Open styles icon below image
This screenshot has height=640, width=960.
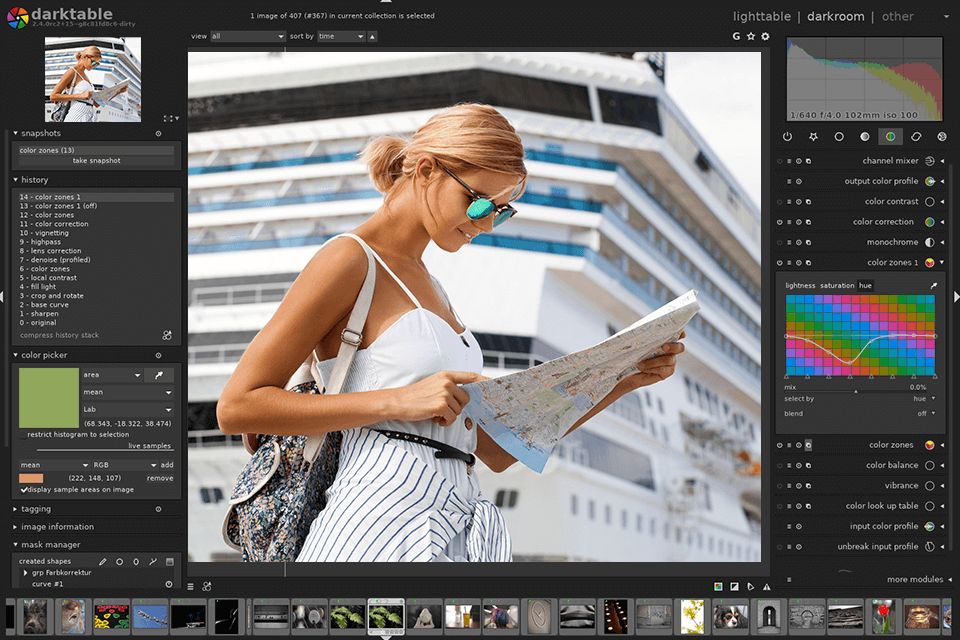point(207,587)
